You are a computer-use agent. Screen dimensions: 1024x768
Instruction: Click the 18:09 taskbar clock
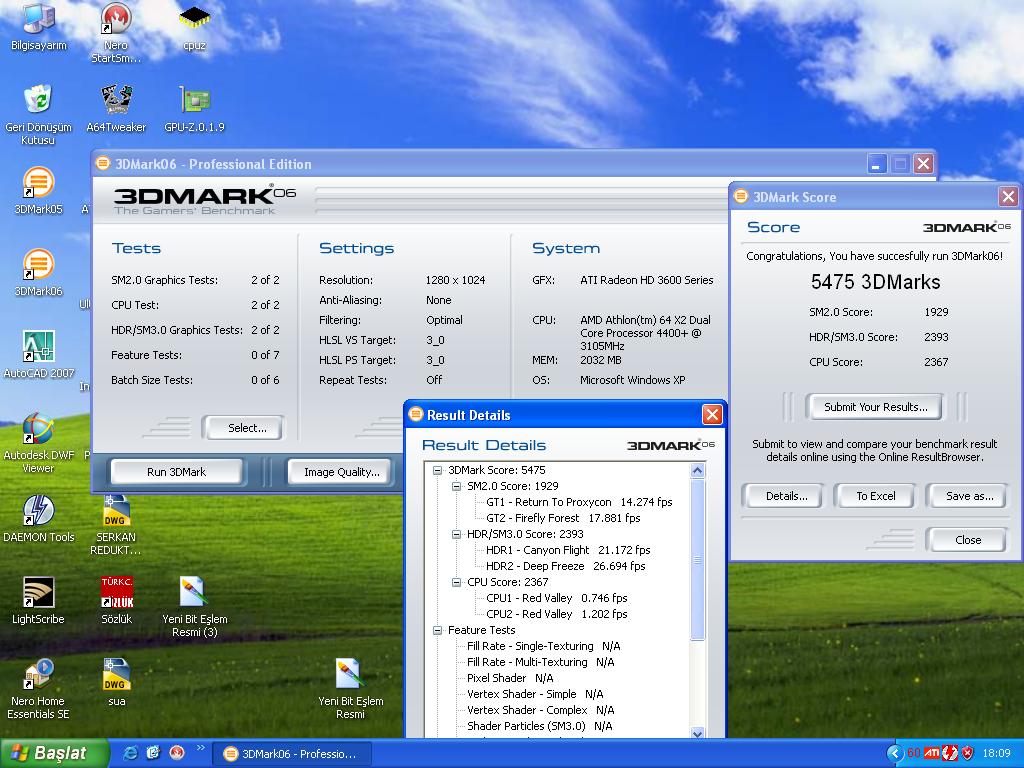click(x=997, y=753)
